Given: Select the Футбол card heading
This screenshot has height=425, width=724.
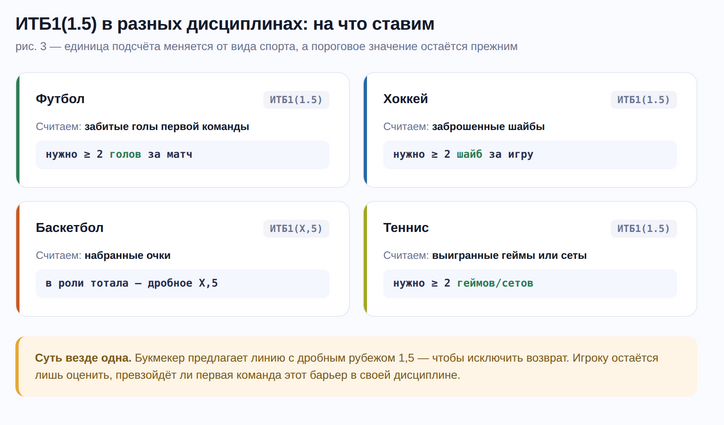Looking at the screenshot, I should click(60, 99).
